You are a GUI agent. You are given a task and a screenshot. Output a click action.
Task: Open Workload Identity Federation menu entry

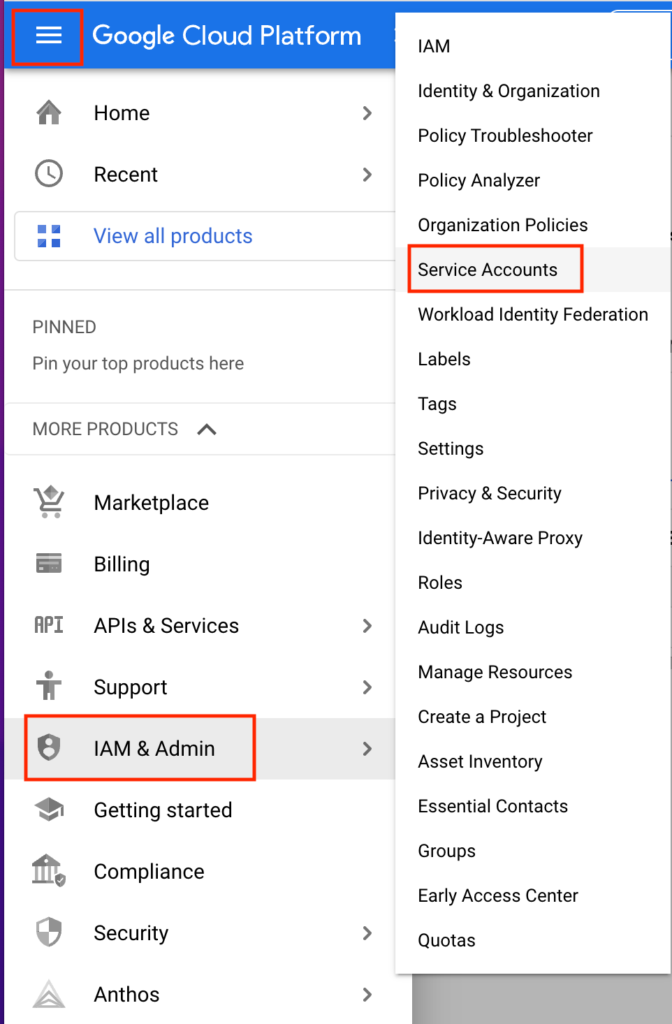click(x=533, y=315)
